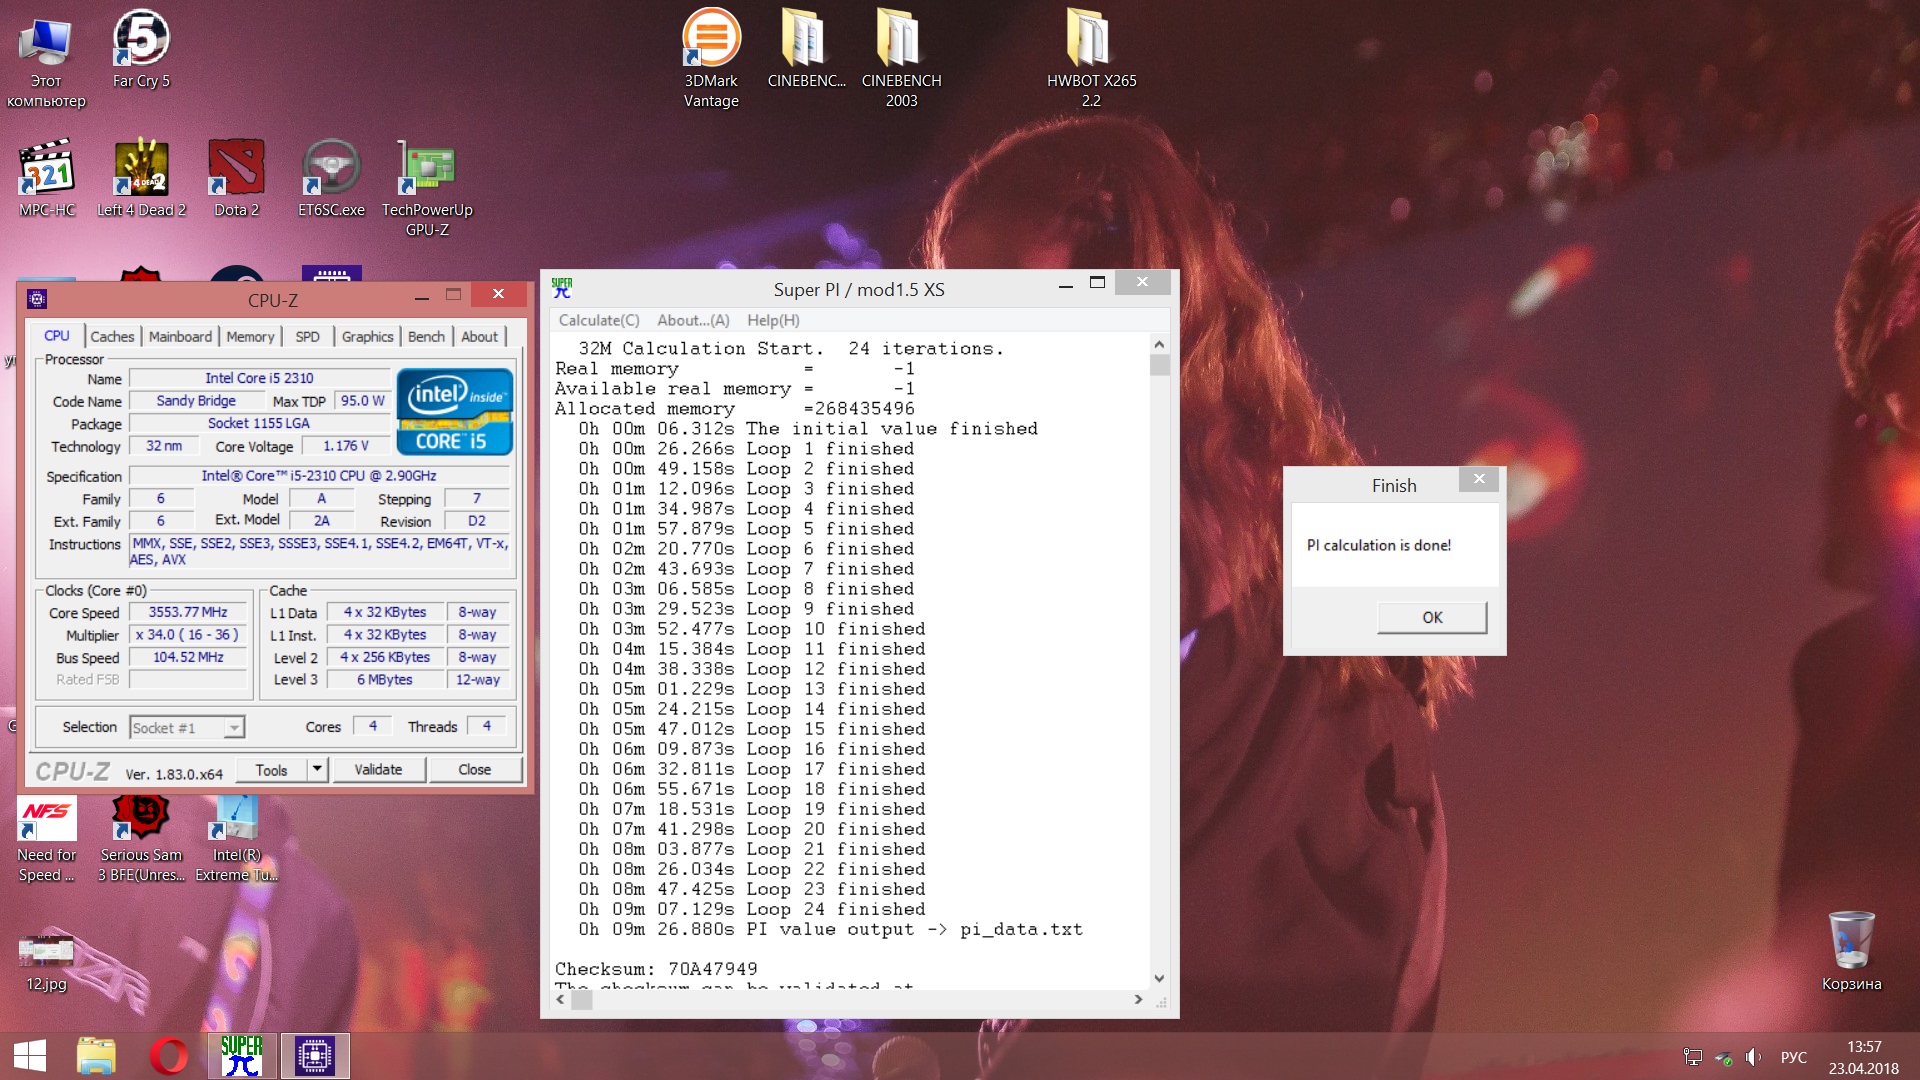The width and height of the screenshot is (1920, 1080).
Task: Switch to the CPU tab in CPU-Z
Action: (x=57, y=336)
